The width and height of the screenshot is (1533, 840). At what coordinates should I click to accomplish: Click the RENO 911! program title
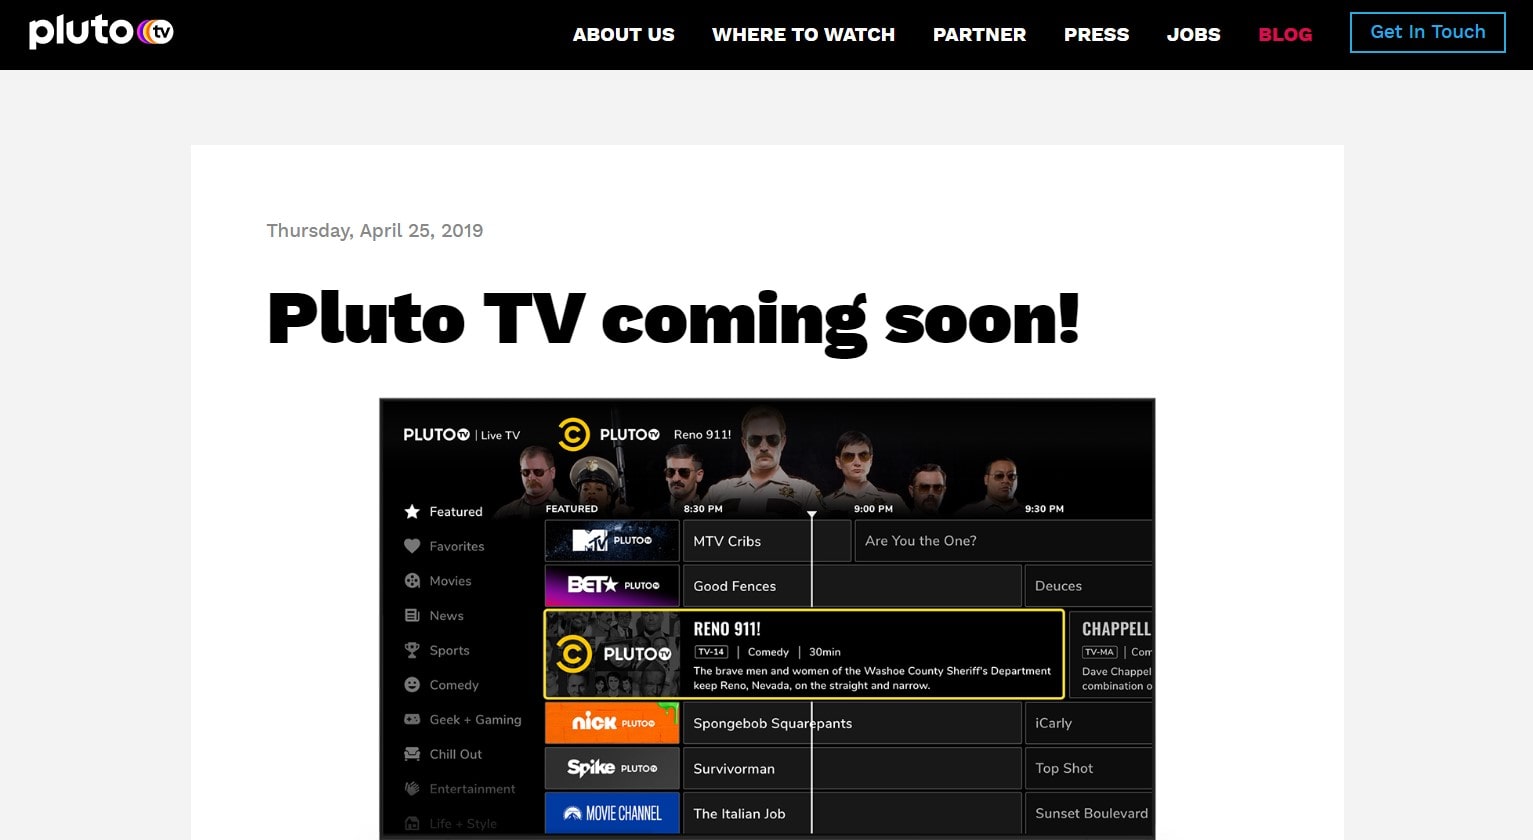727,629
